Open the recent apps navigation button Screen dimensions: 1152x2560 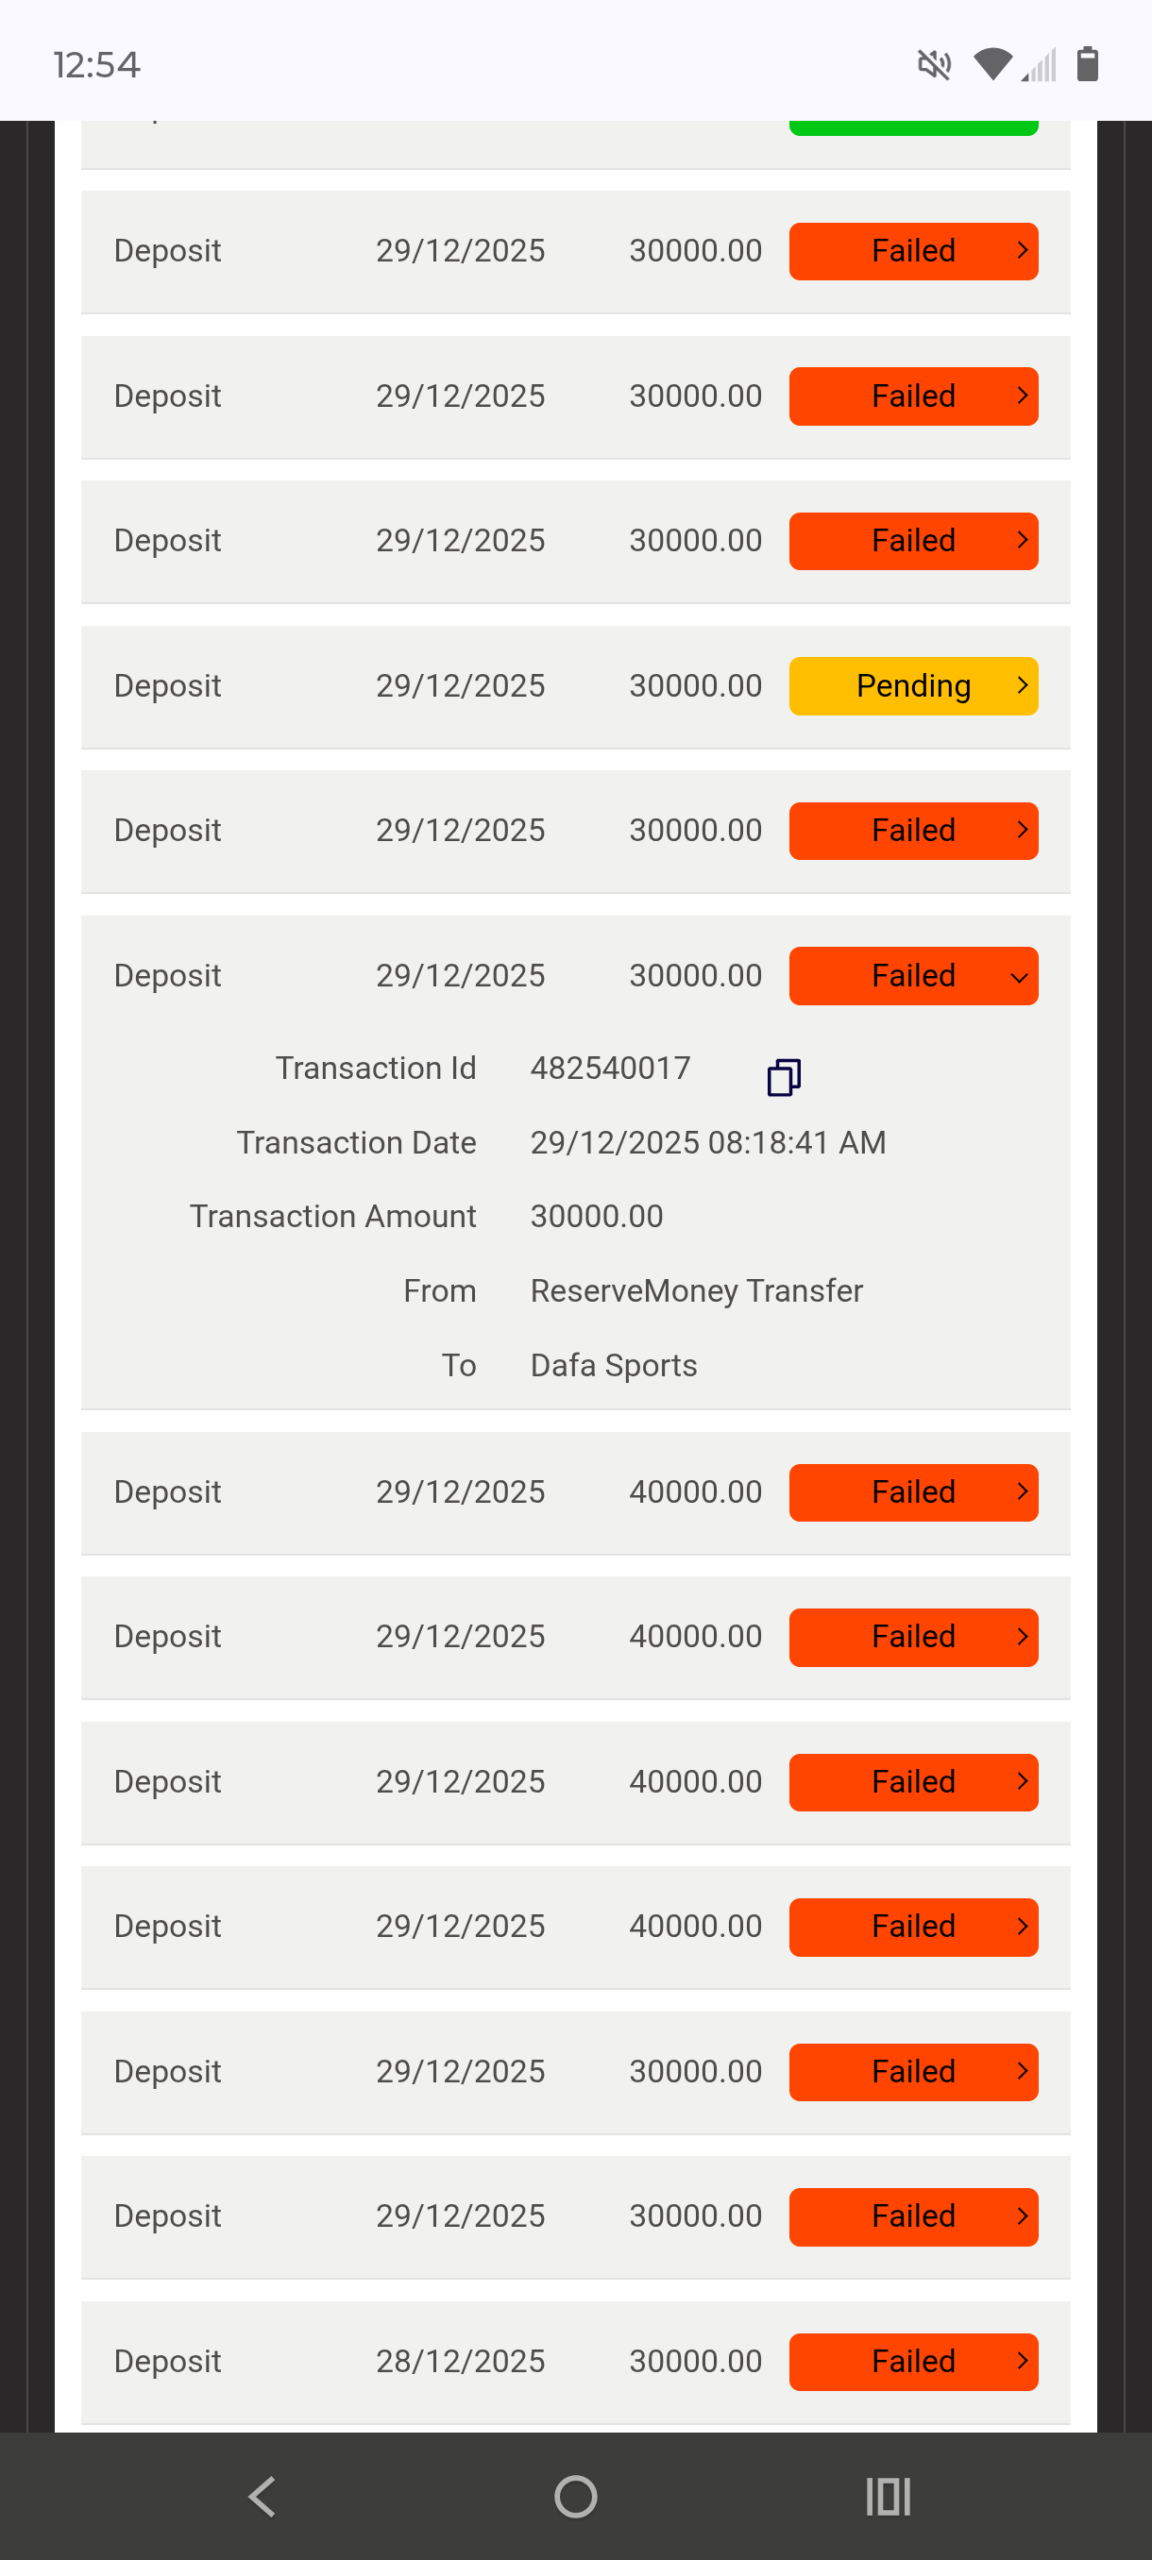click(x=888, y=2496)
